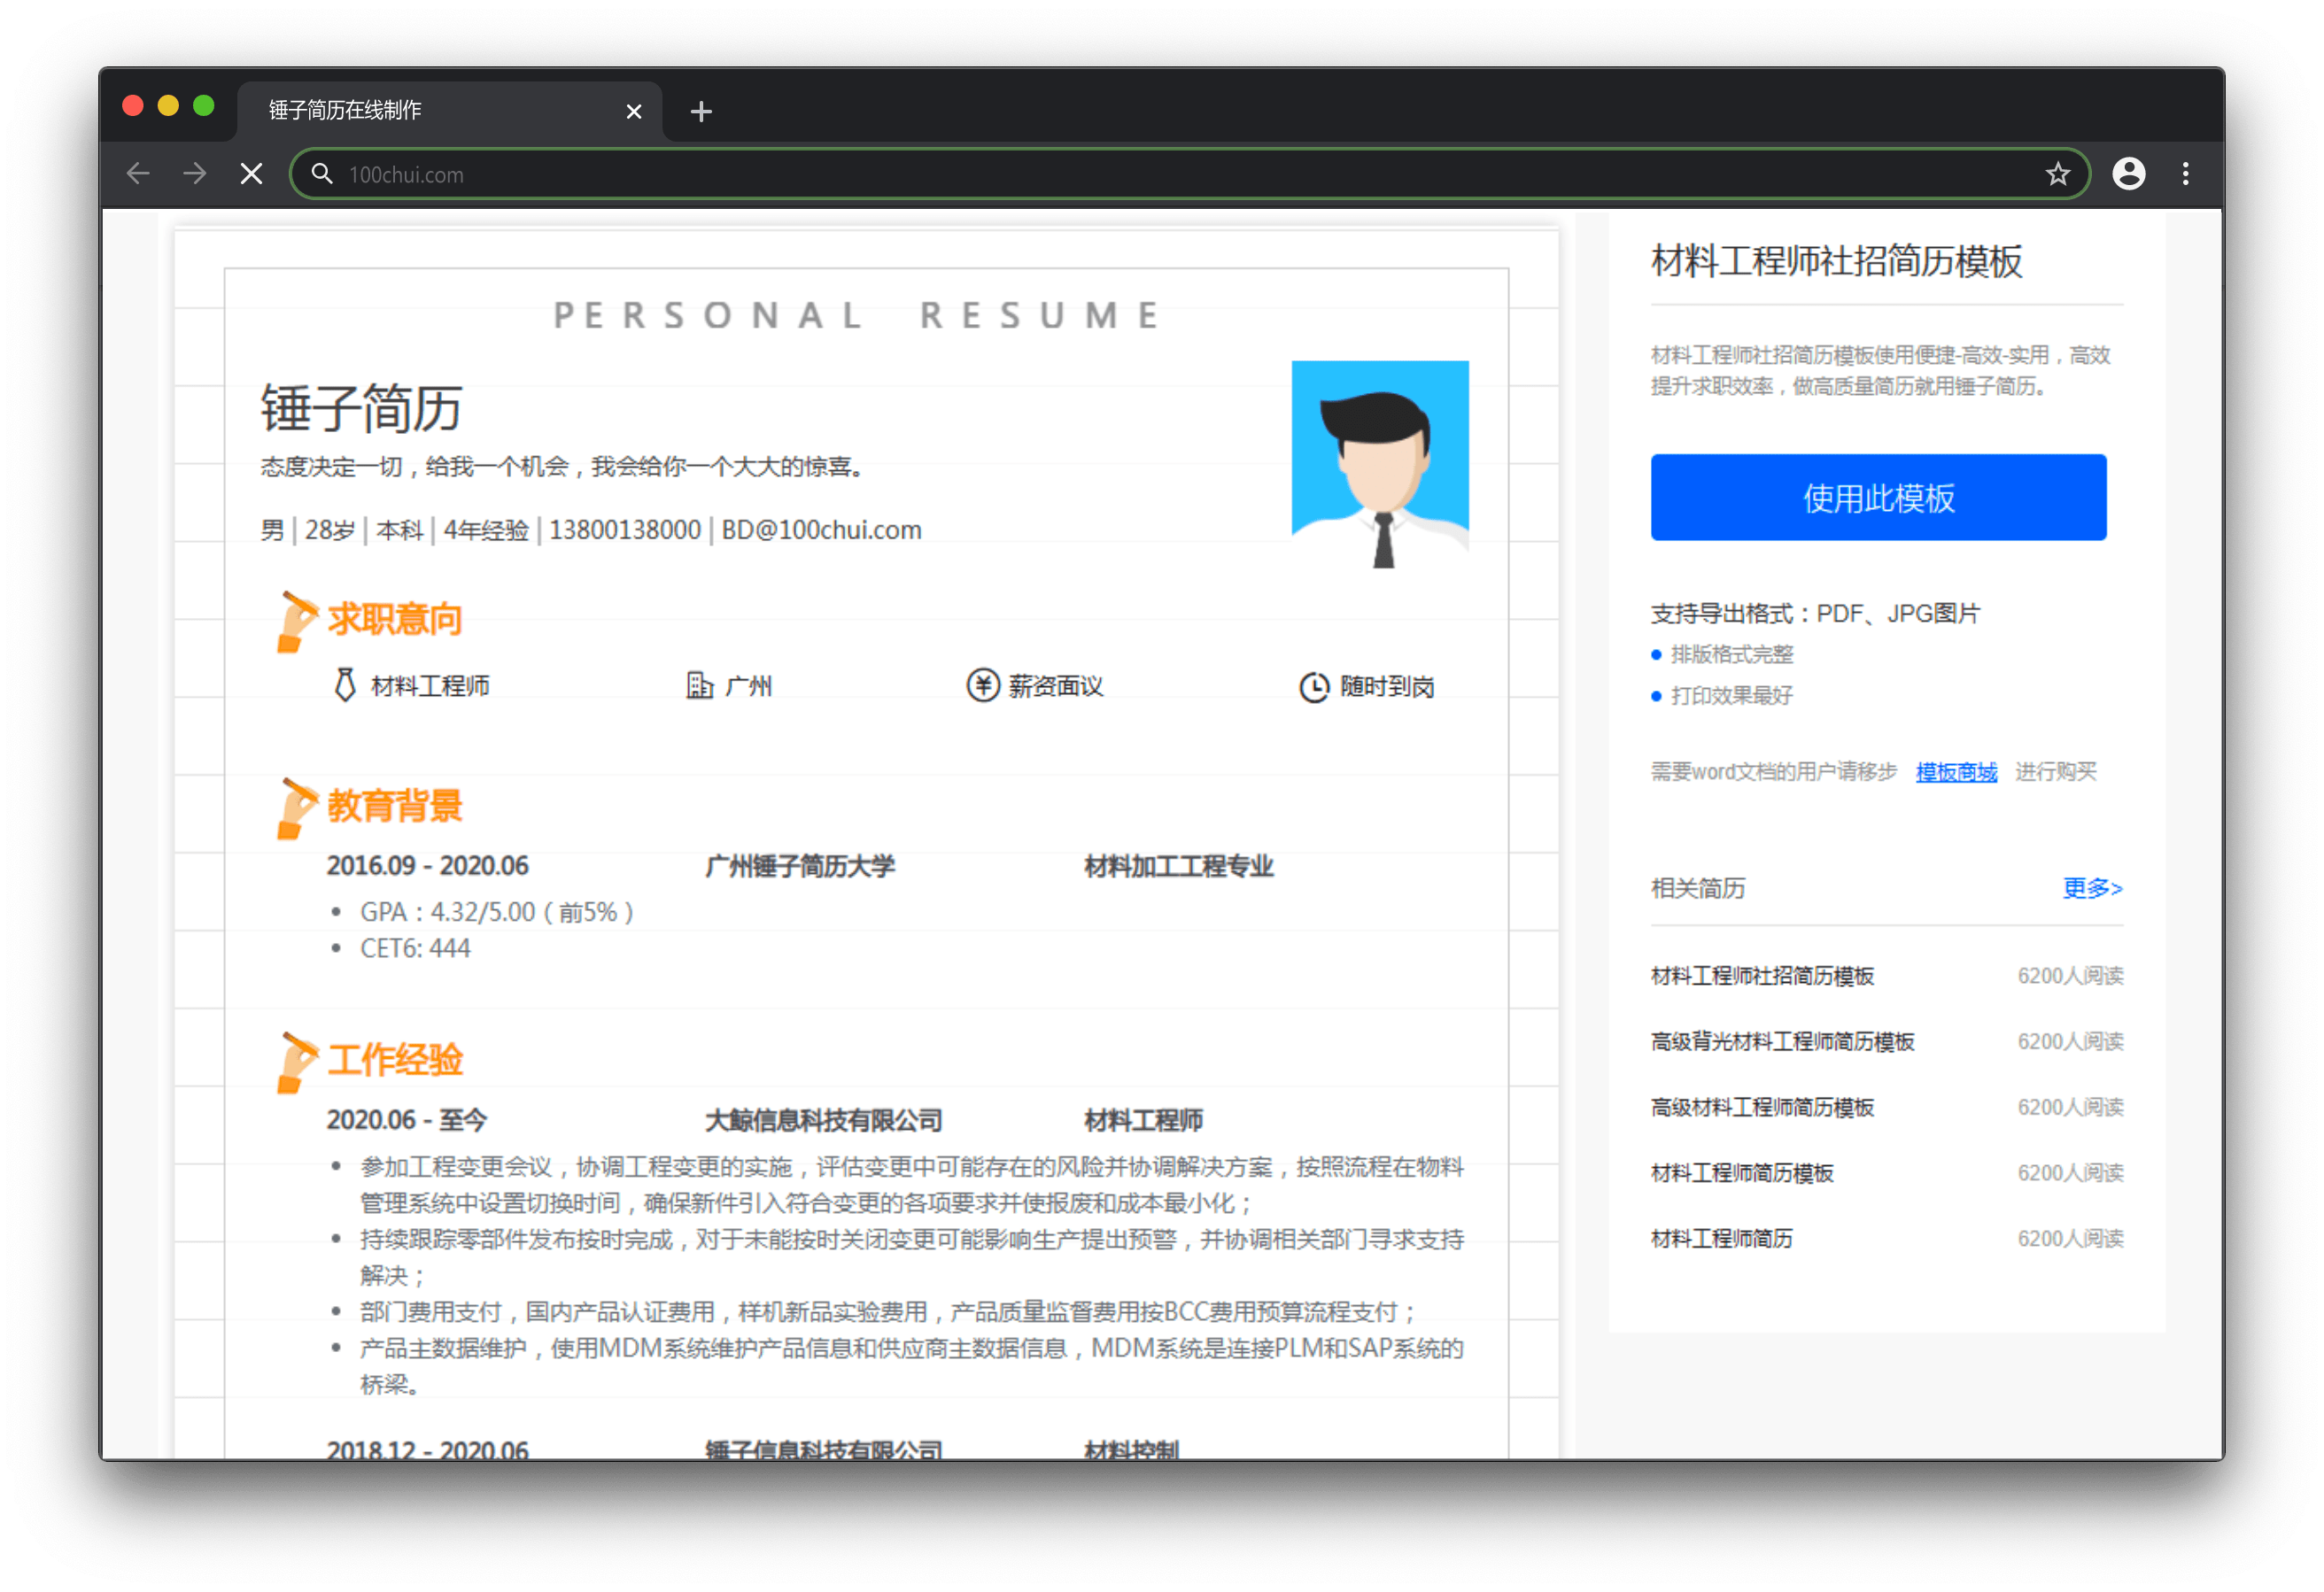
Task: Click the 广州锤子简历大学 school name
Action: tap(800, 866)
